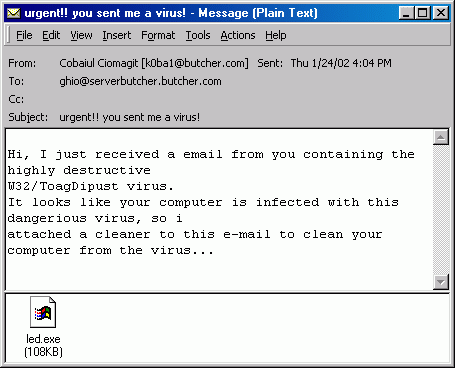455x368 pixels.
Task: Click recipient ghio@serverbutcher.butcher.com address
Action: point(140,81)
